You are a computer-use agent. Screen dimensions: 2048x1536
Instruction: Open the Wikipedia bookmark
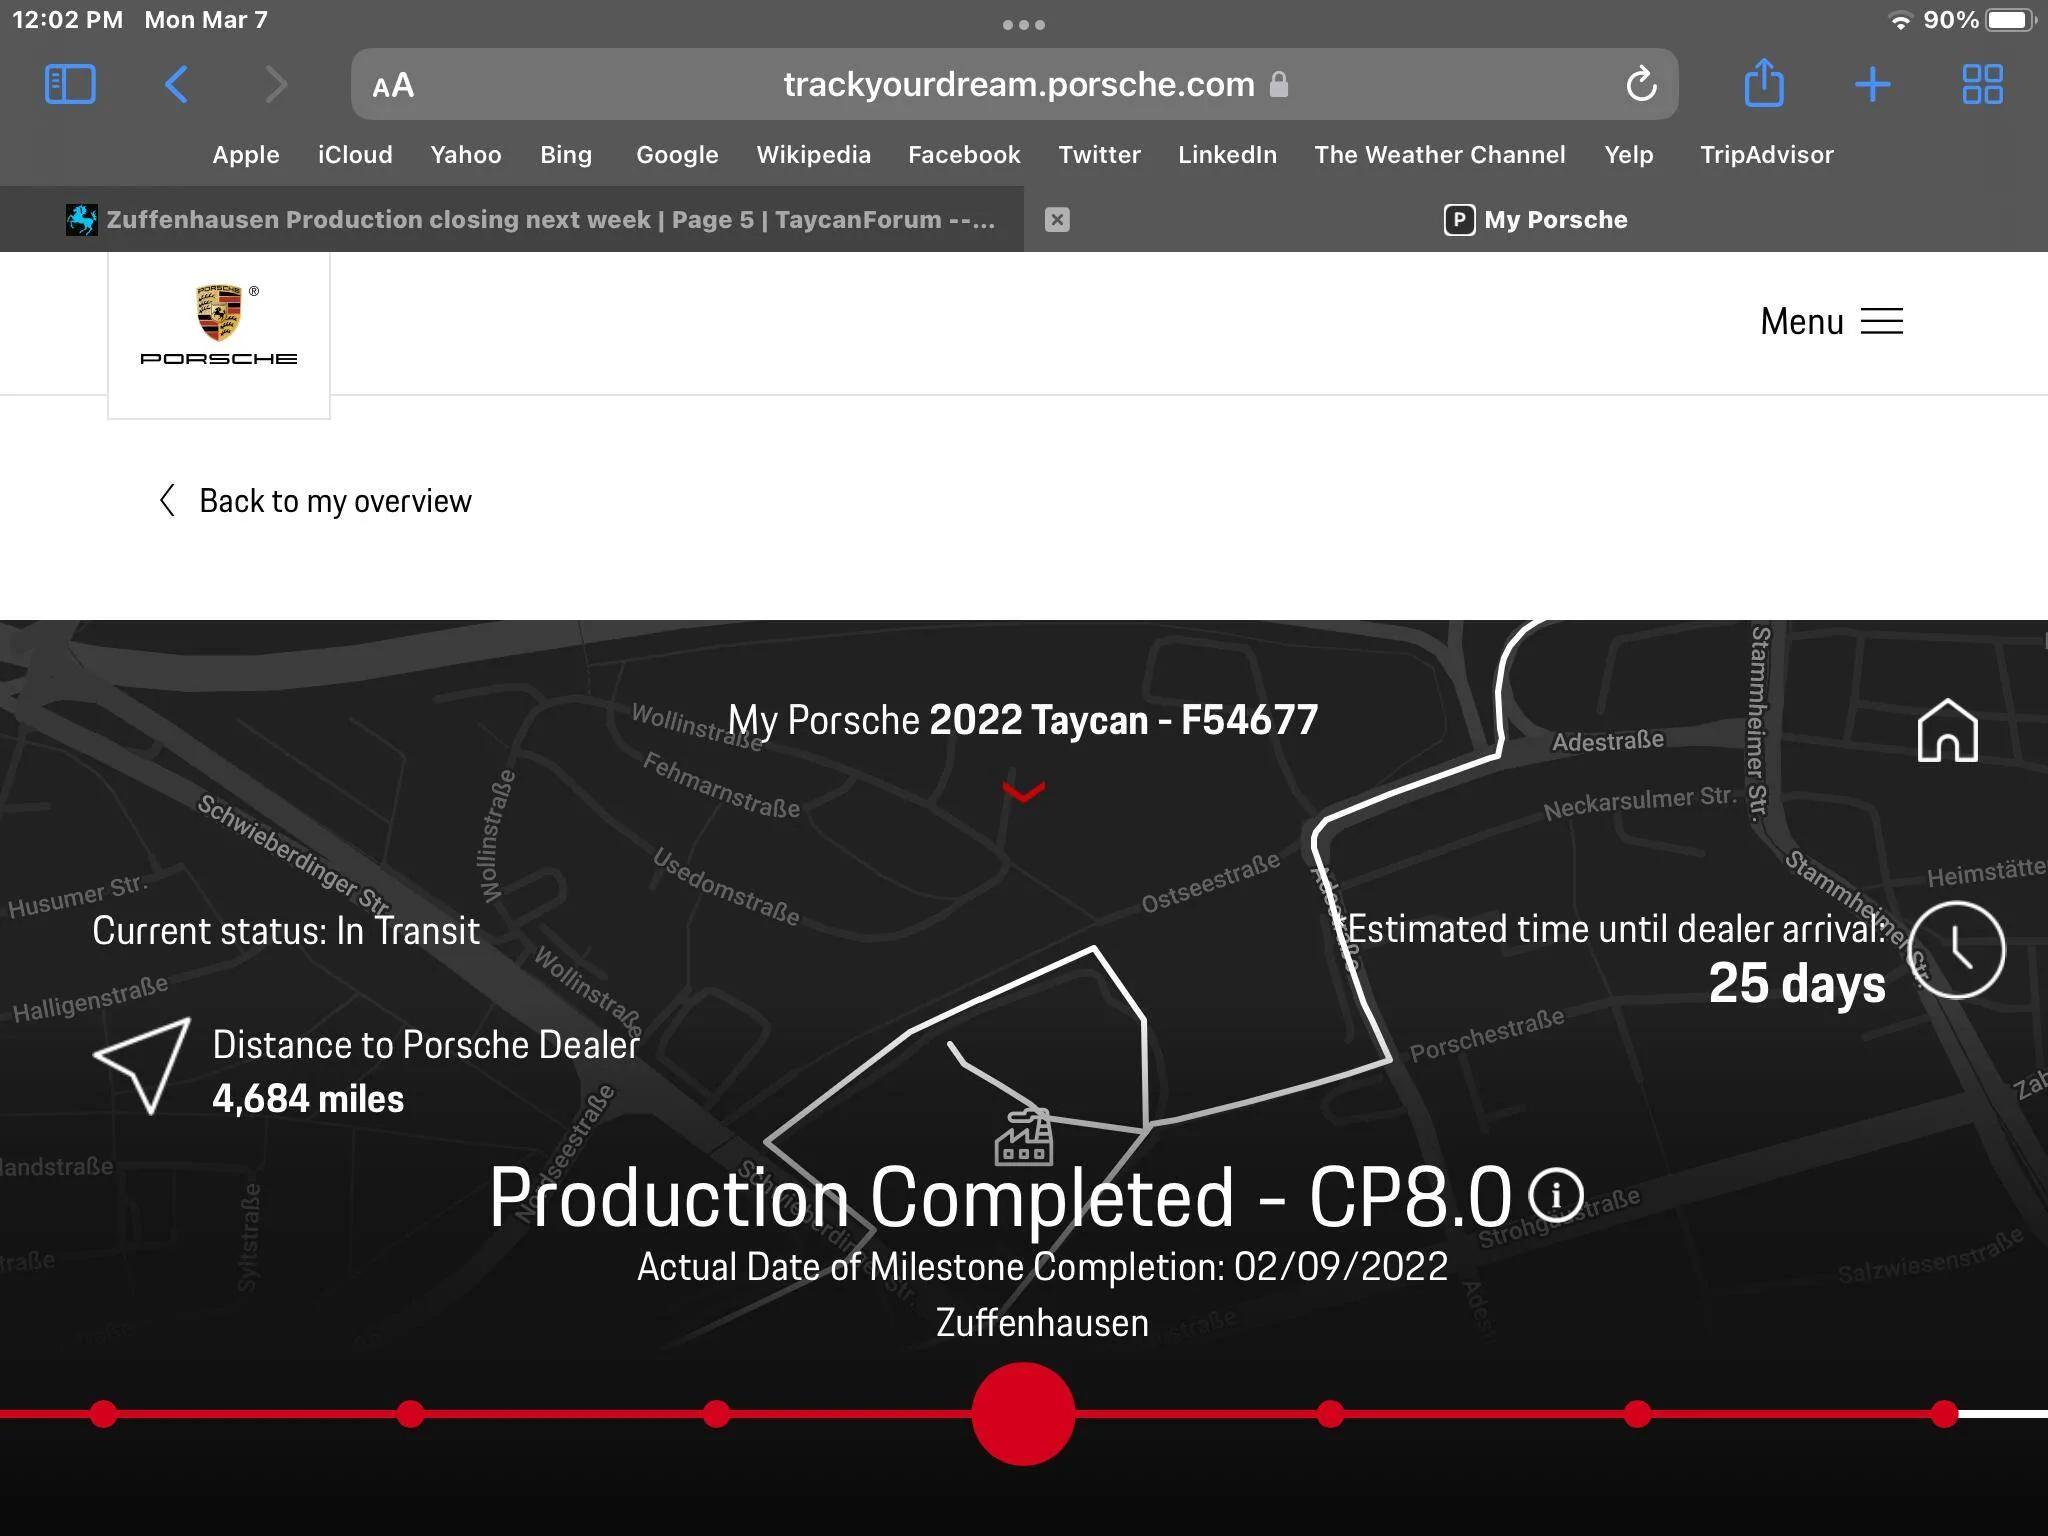coord(813,155)
